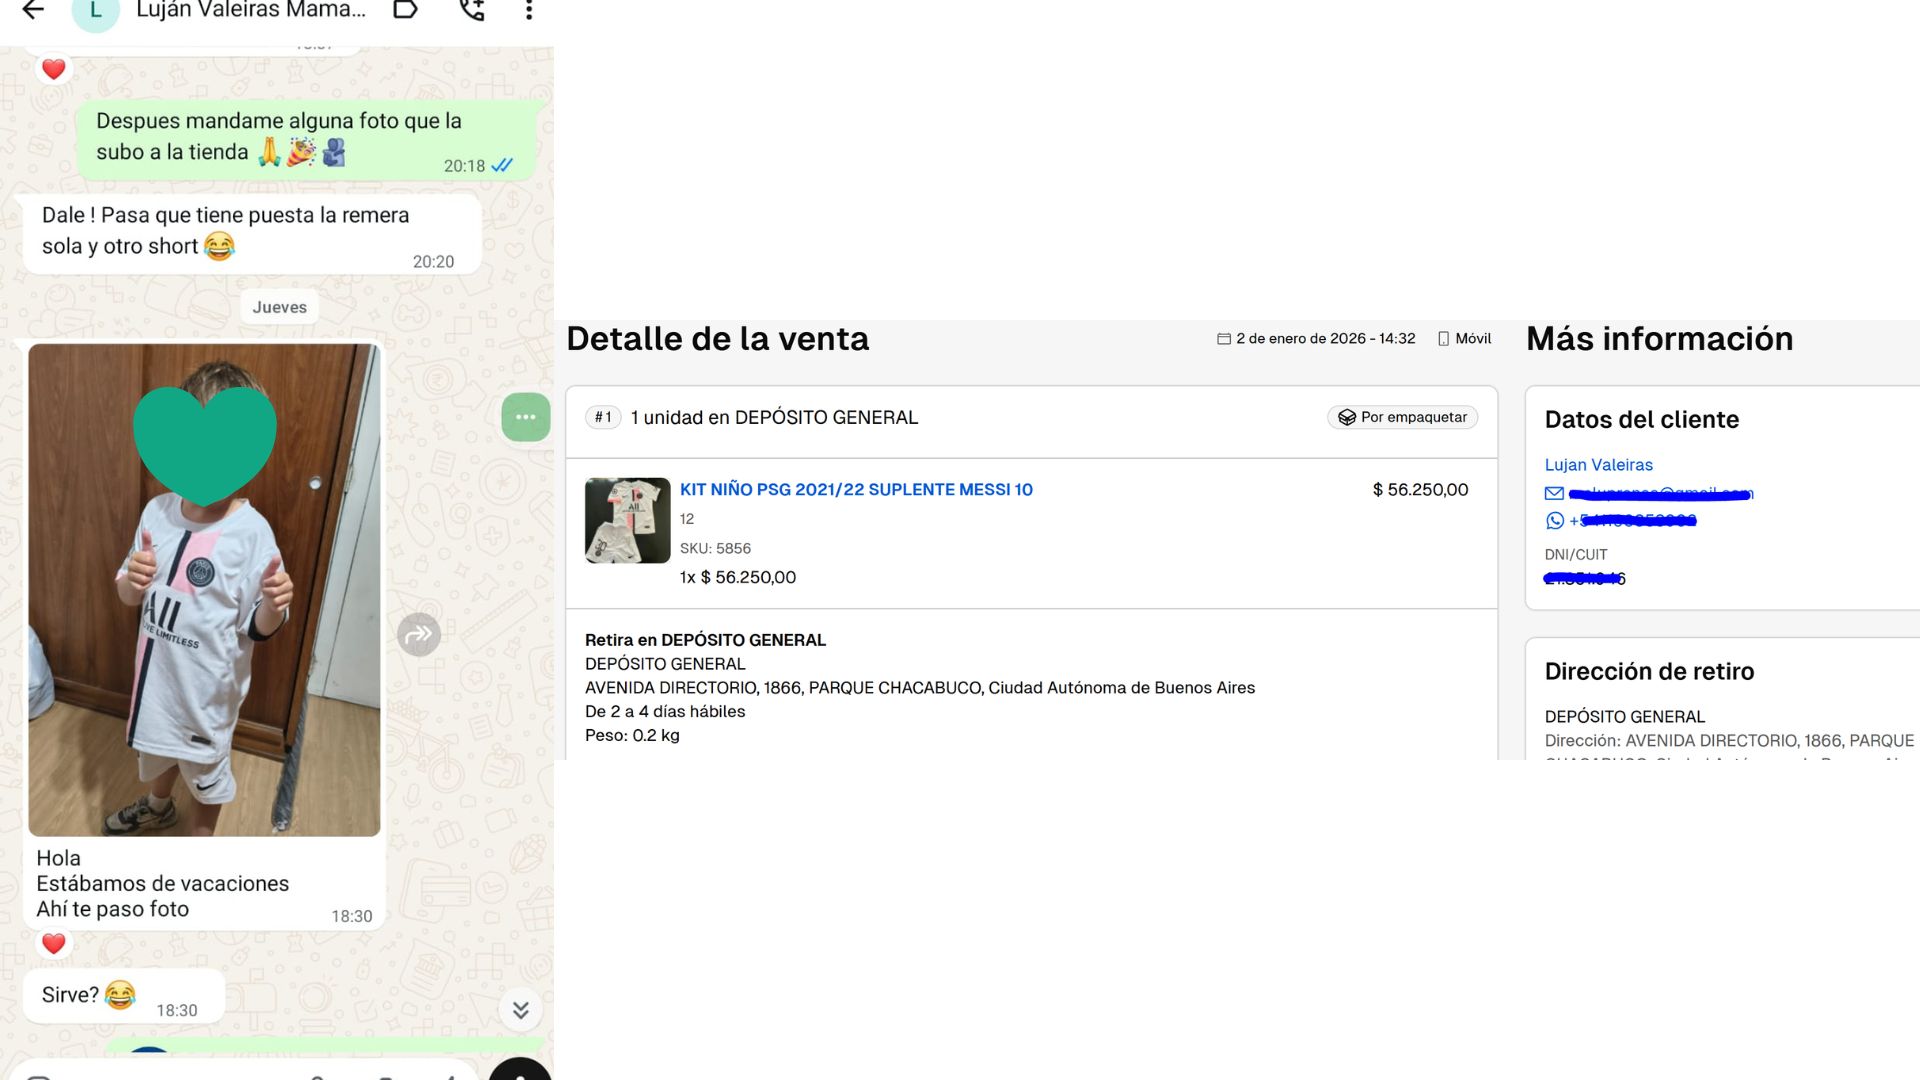Click the customer email envelope icon

[x=1554, y=493]
